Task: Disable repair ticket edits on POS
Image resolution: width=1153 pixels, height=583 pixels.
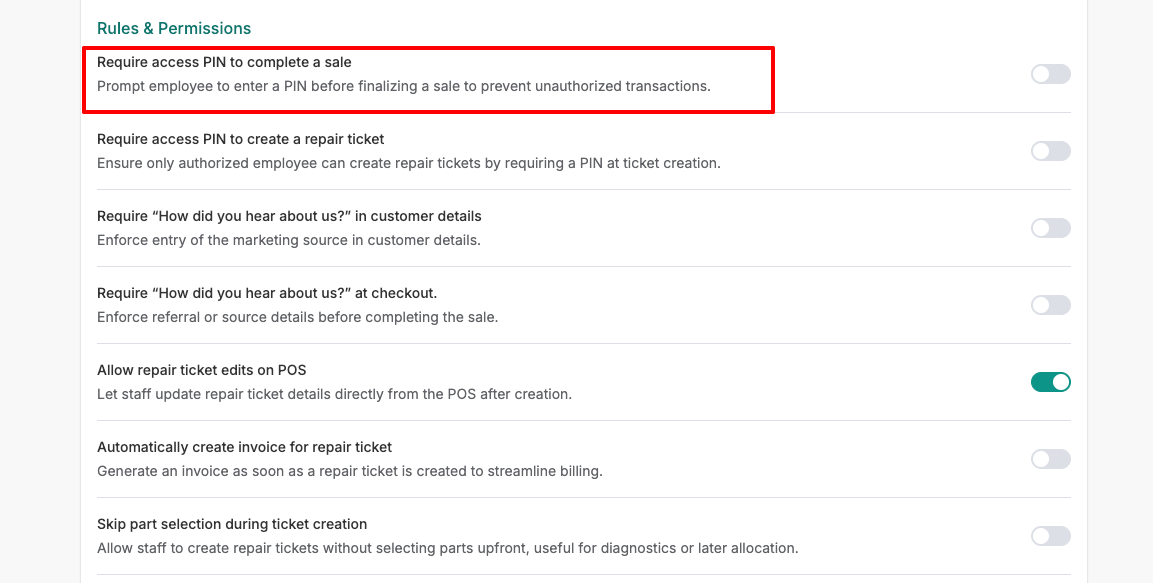Action: pos(1050,382)
